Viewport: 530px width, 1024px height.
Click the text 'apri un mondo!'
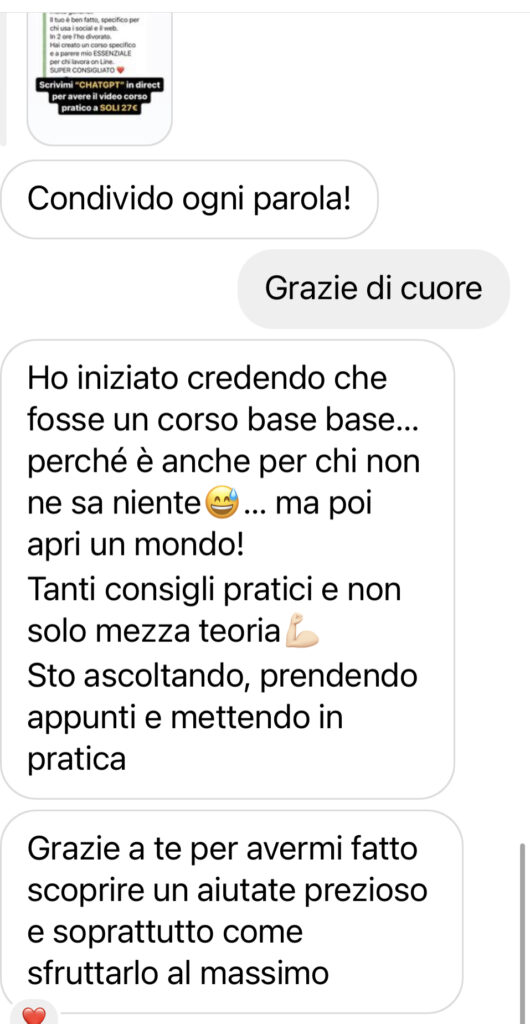(134, 547)
